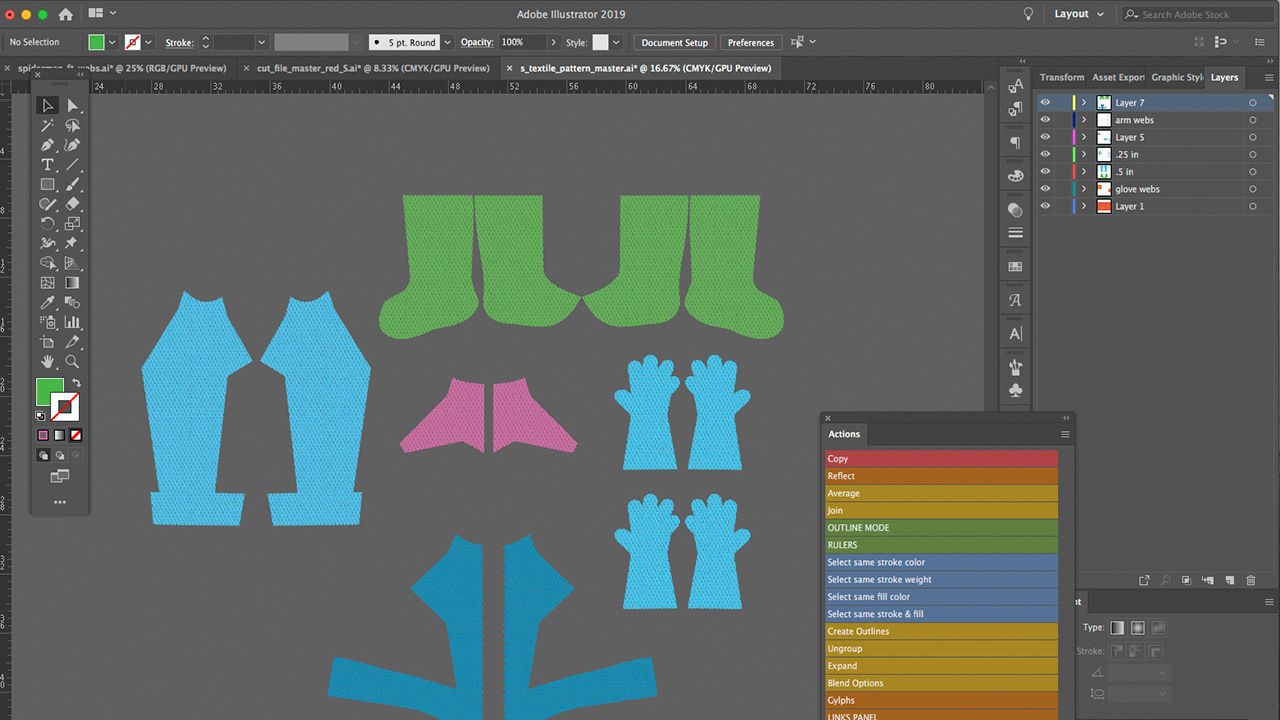Expand Layer 5 chevron
The width and height of the screenshot is (1280, 720).
tap(1084, 137)
